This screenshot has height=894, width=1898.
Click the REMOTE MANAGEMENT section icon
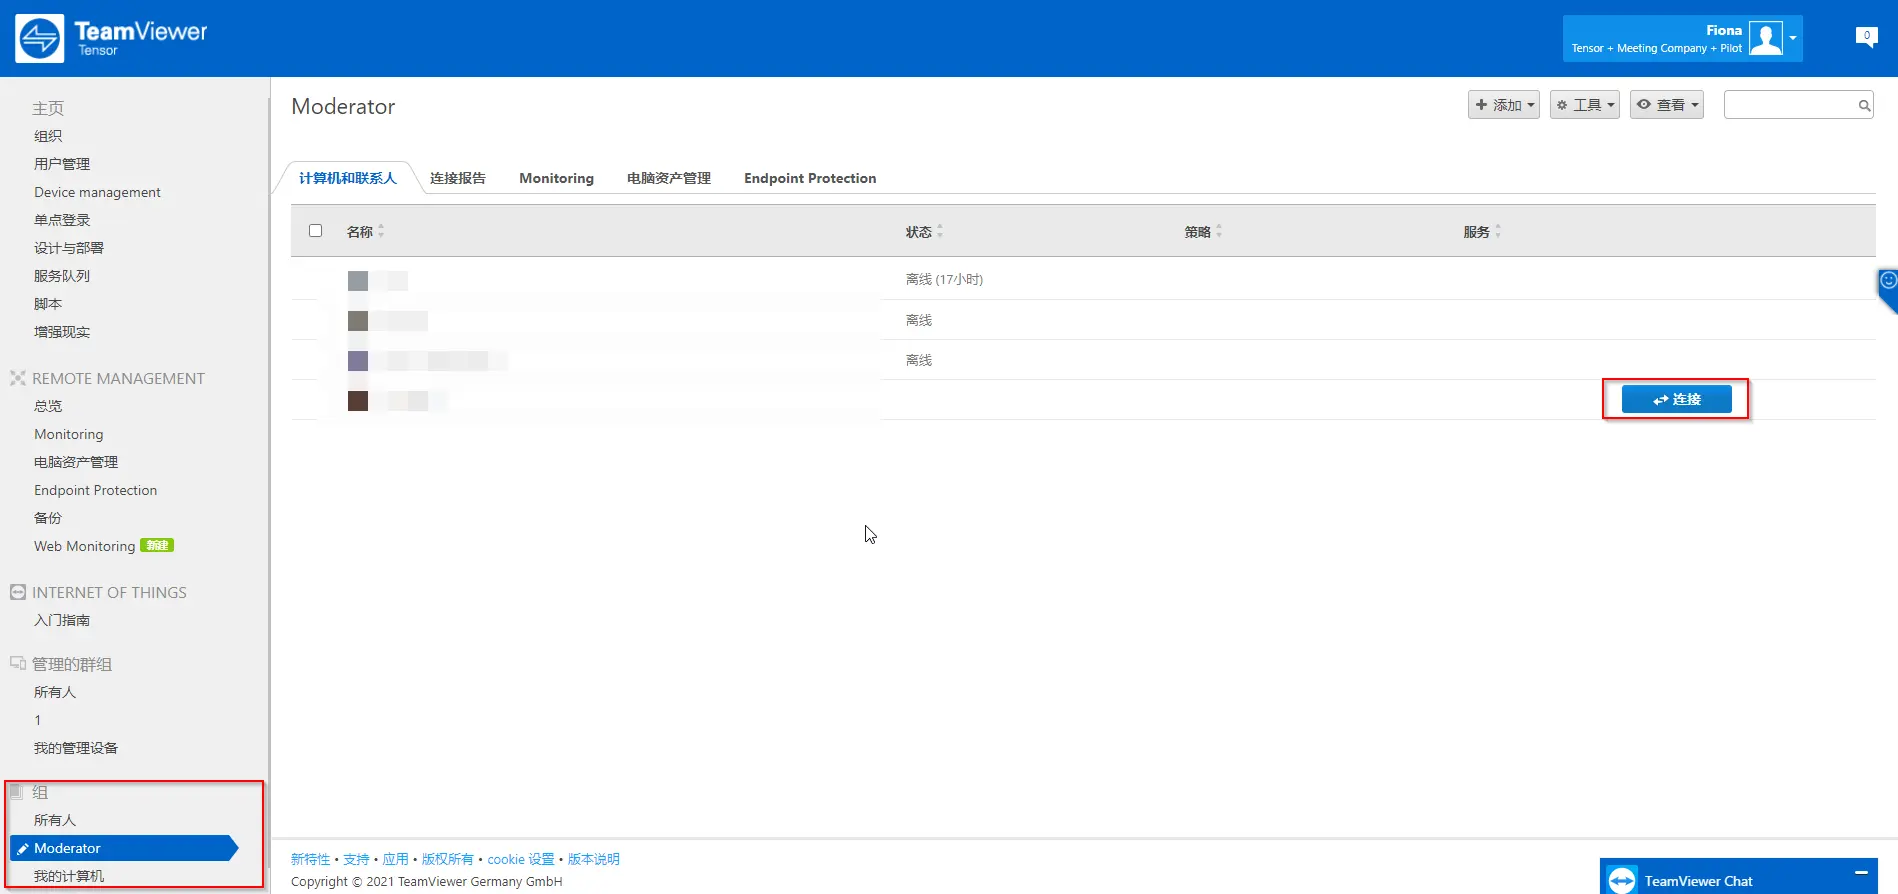pyautogui.click(x=18, y=378)
